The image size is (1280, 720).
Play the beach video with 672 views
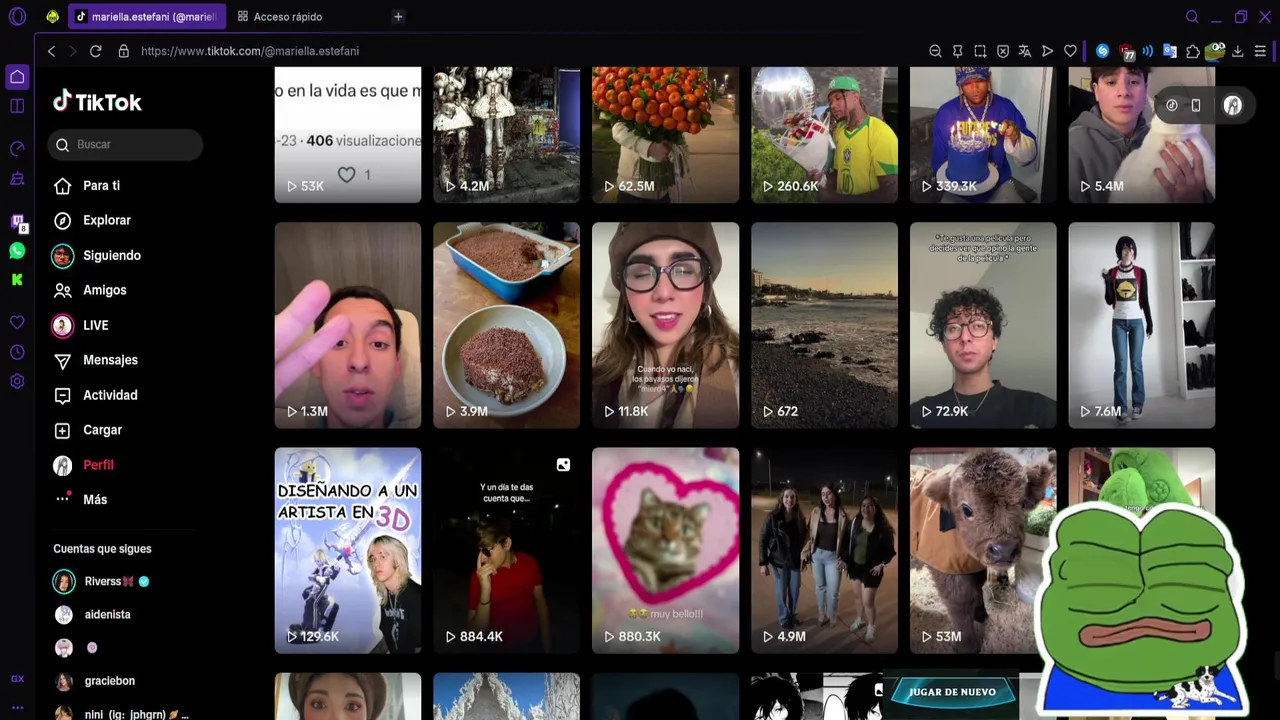point(824,325)
